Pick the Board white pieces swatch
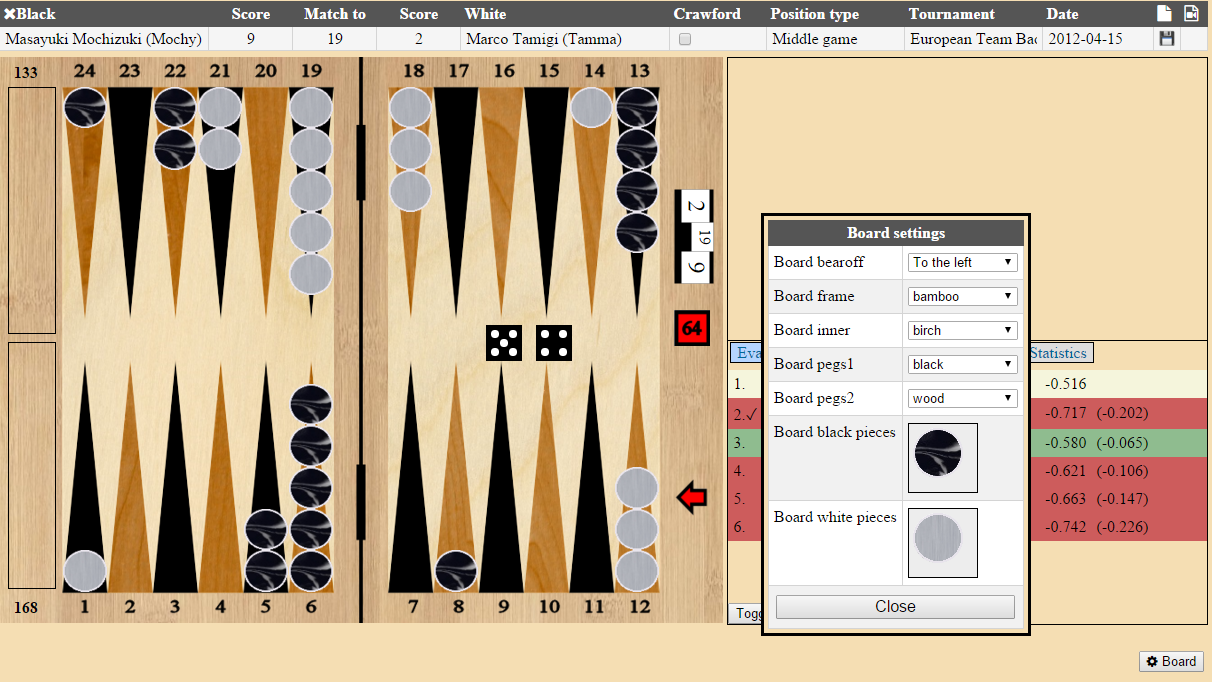 point(942,542)
